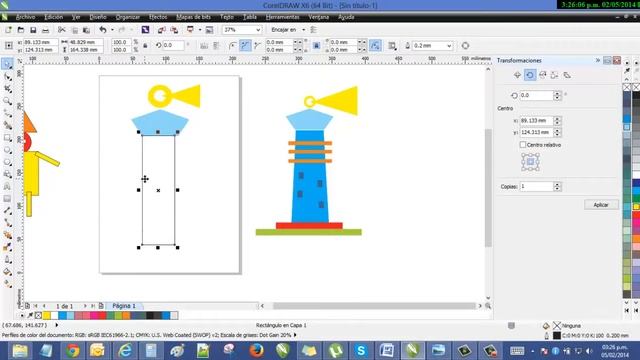The width and height of the screenshot is (640, 360).
Task: Increase the Copias value stepper
Action: tap(557, 184)
